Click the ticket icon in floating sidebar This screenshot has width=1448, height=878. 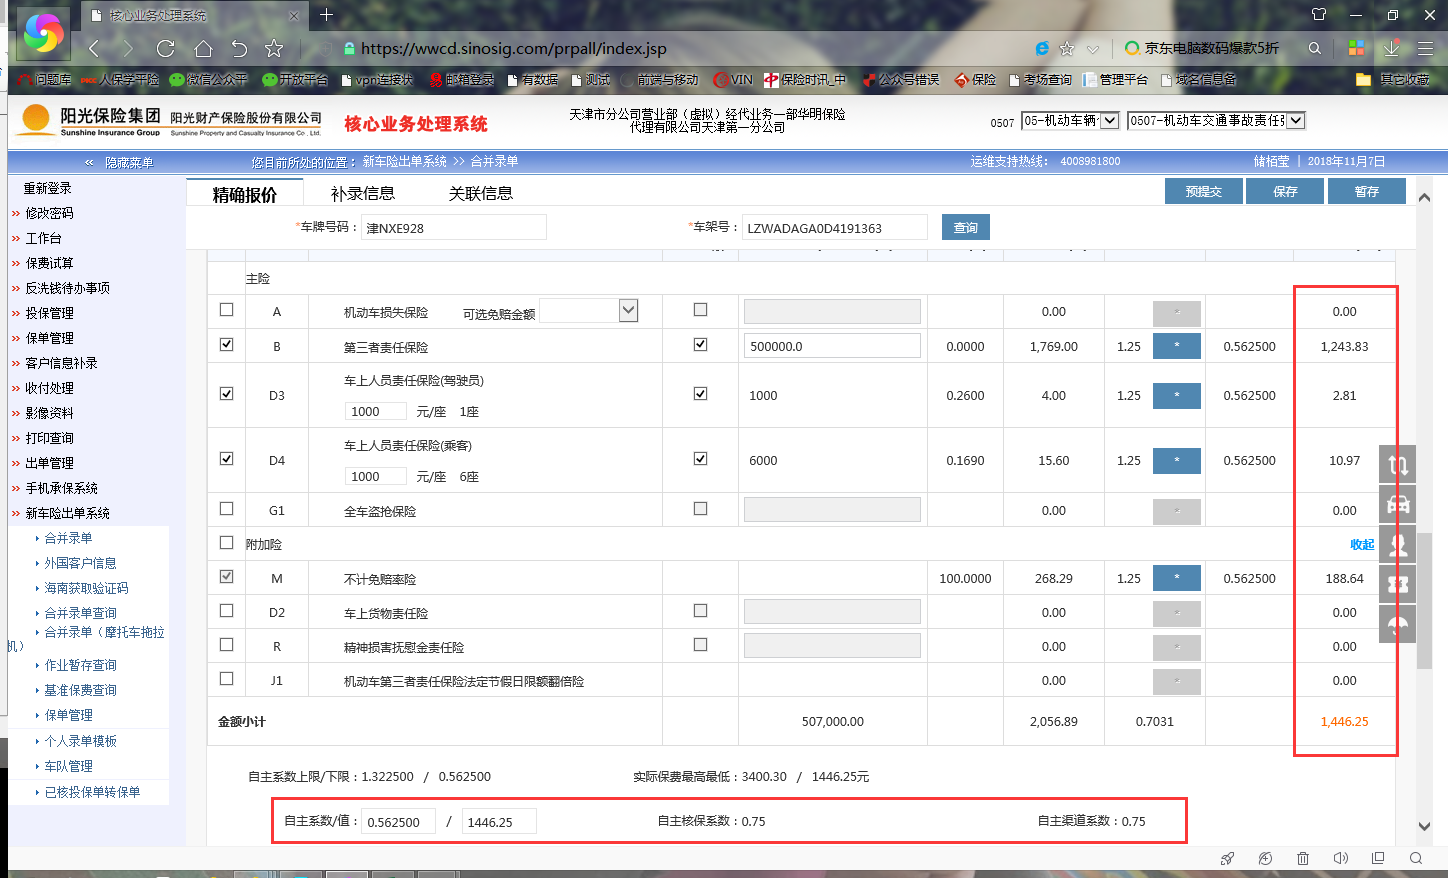tap(1398, 585)
